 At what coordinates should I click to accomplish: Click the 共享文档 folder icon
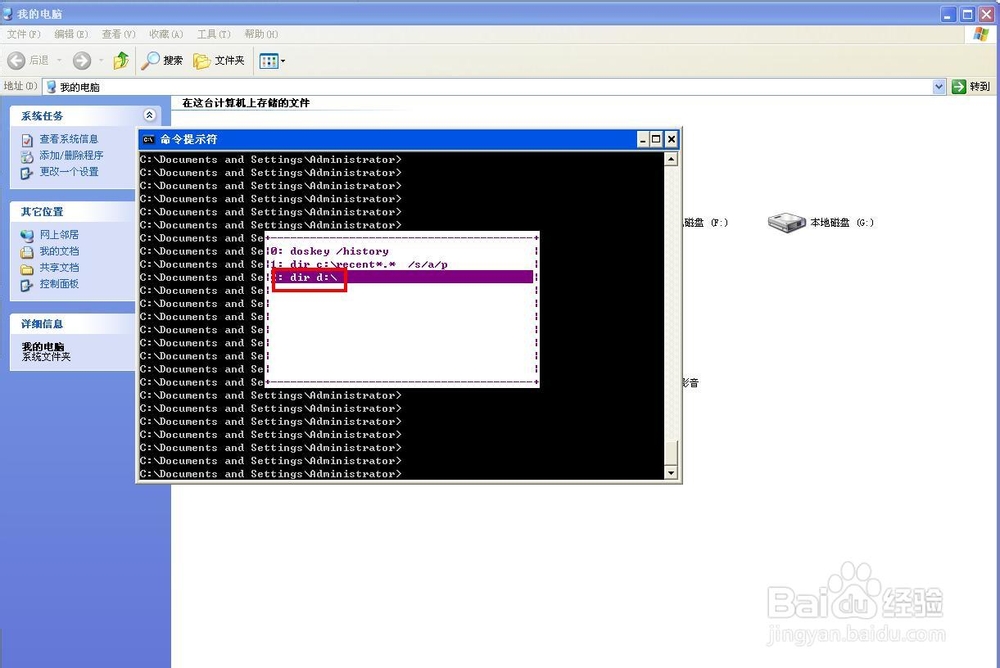27,269
